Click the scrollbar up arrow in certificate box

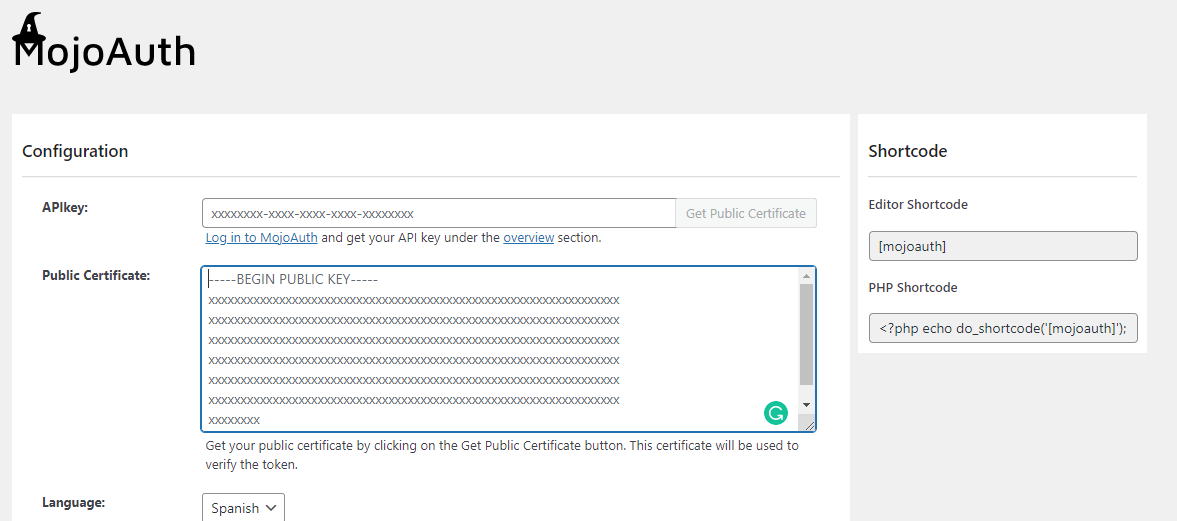point(806,276)
